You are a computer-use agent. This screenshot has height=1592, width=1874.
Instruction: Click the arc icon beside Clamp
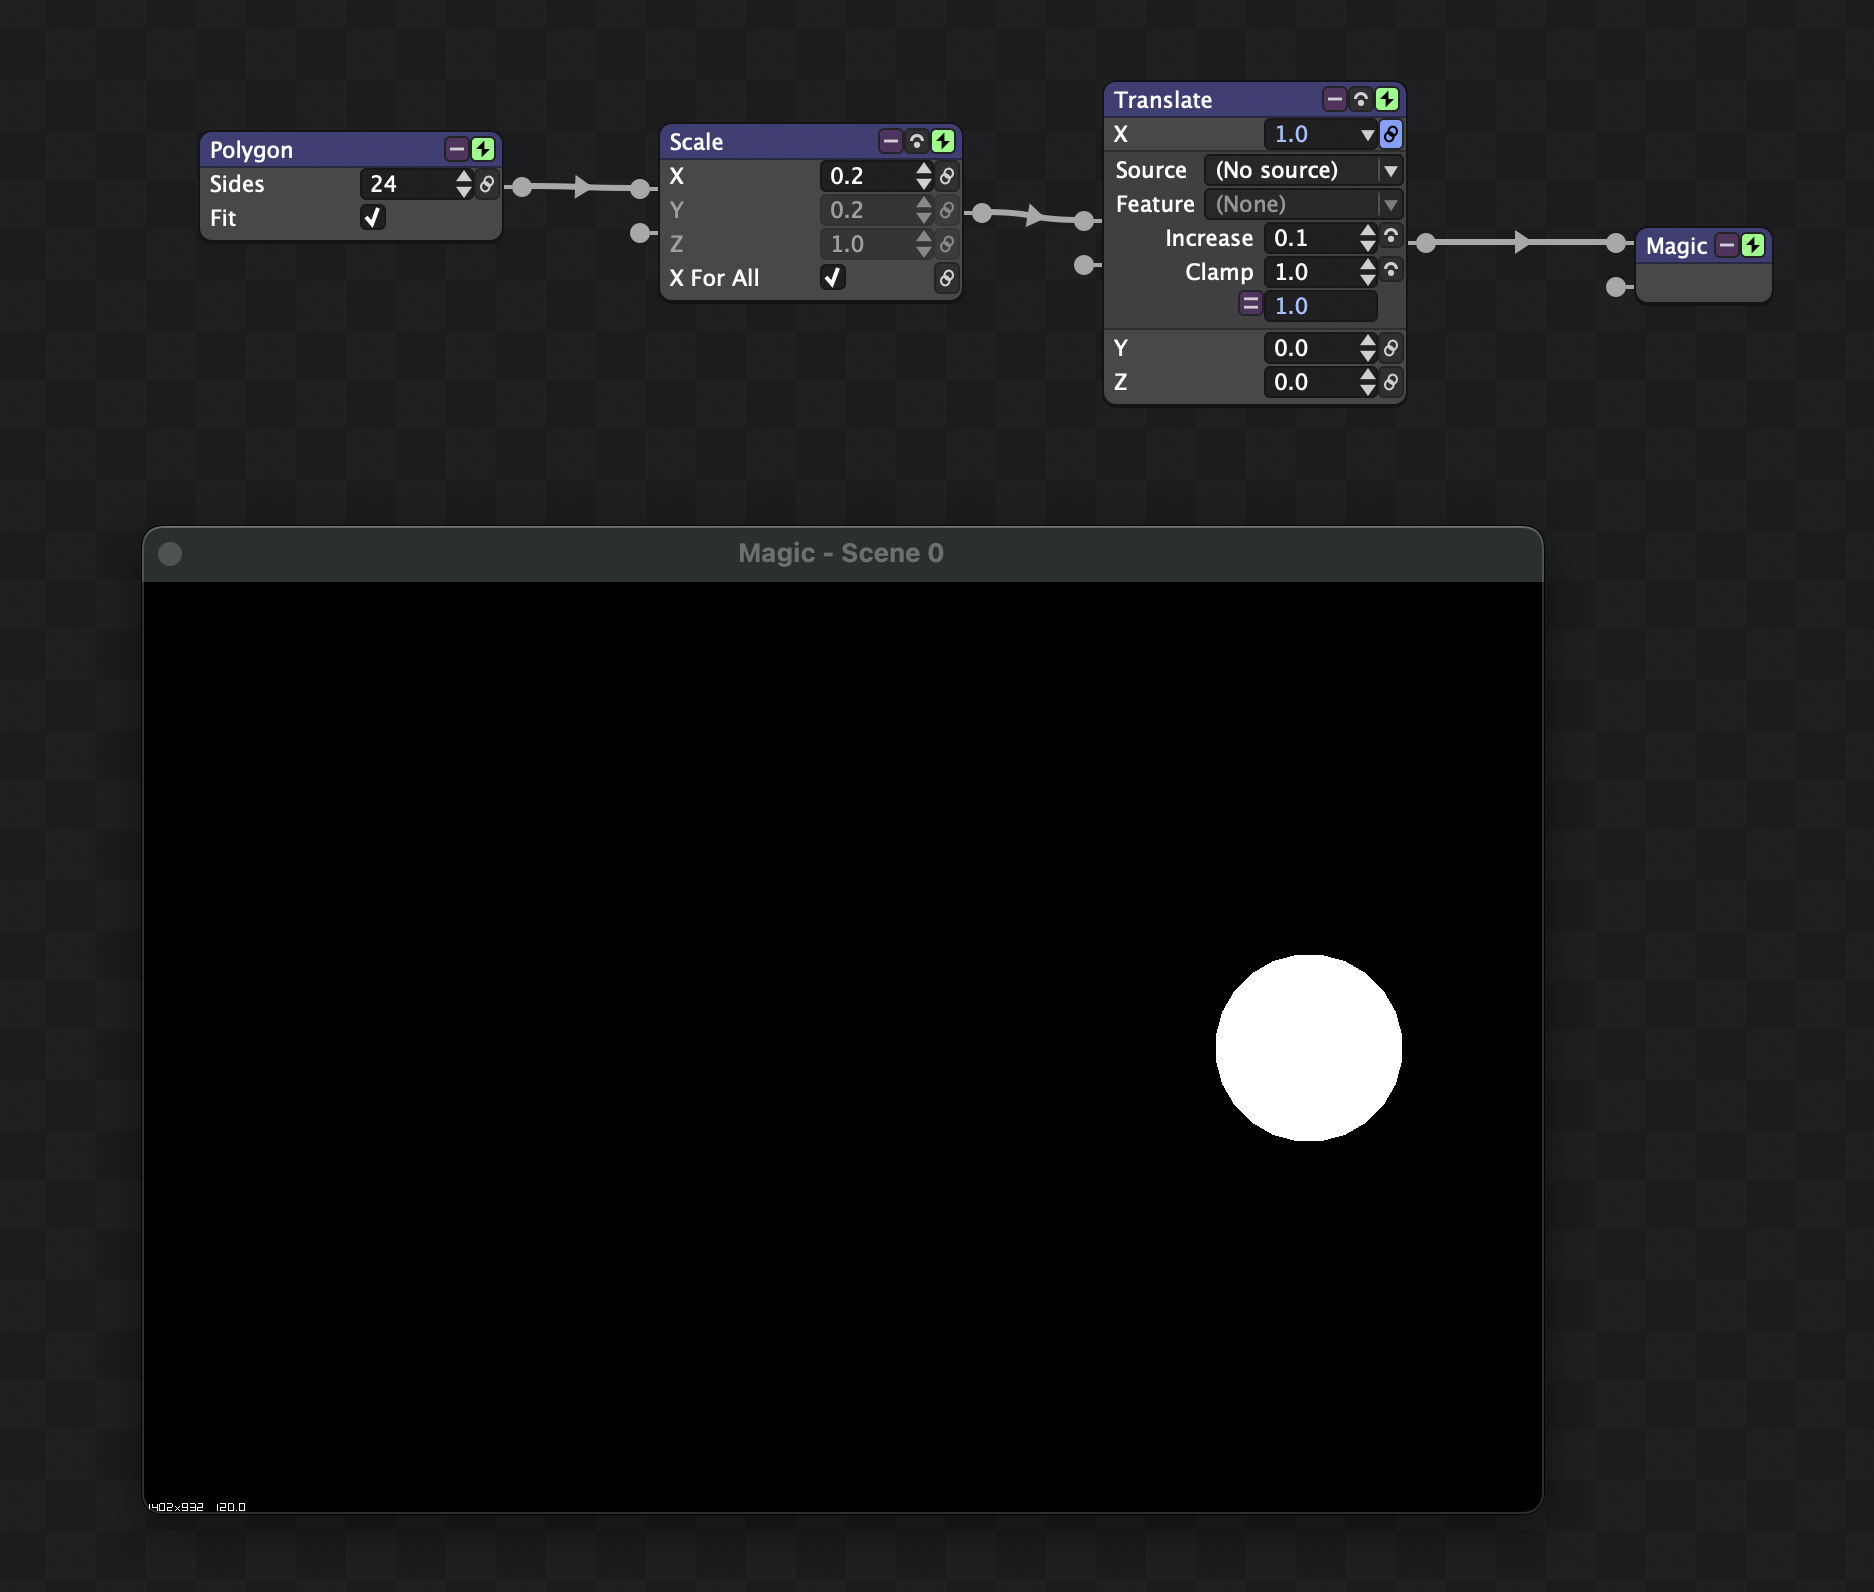point(1391,270)
